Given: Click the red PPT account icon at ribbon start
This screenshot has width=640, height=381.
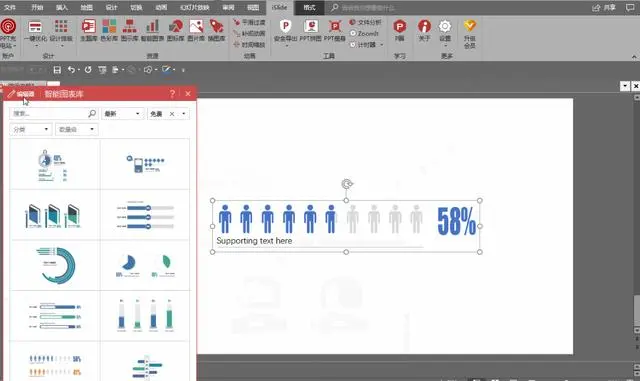Looking at the screenshot, I should tap(8, 26).
